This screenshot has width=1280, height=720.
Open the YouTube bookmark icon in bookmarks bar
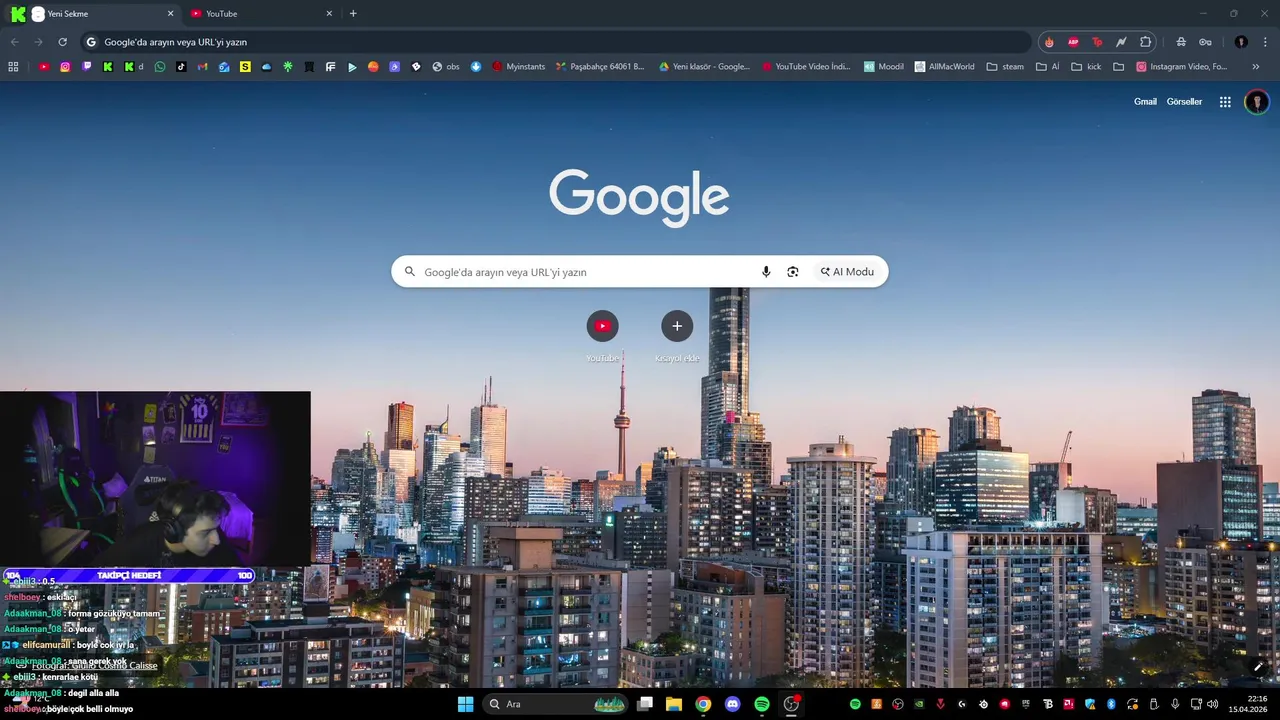click(x=44, y=67)
